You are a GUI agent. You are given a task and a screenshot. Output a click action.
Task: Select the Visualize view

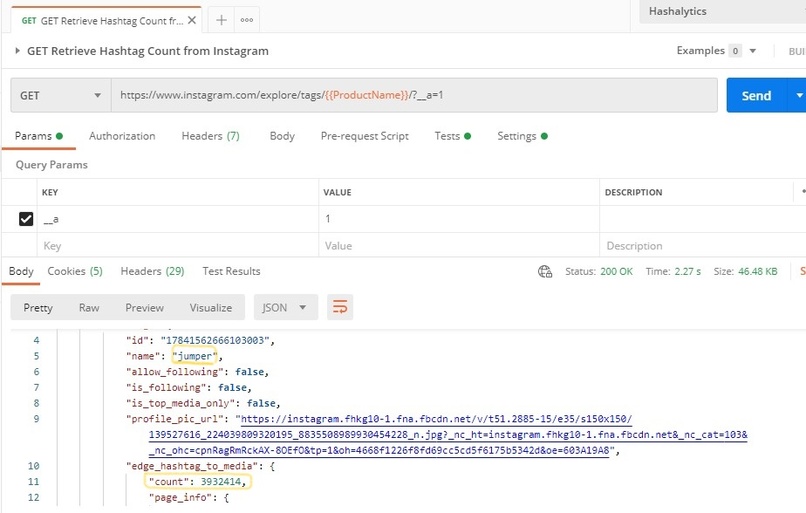[211, 307]
